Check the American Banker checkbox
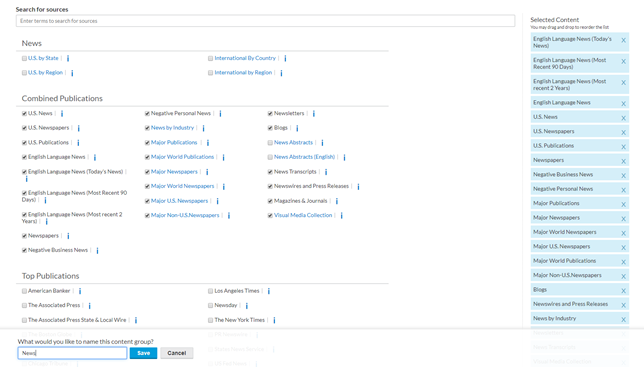 point(24,291)
